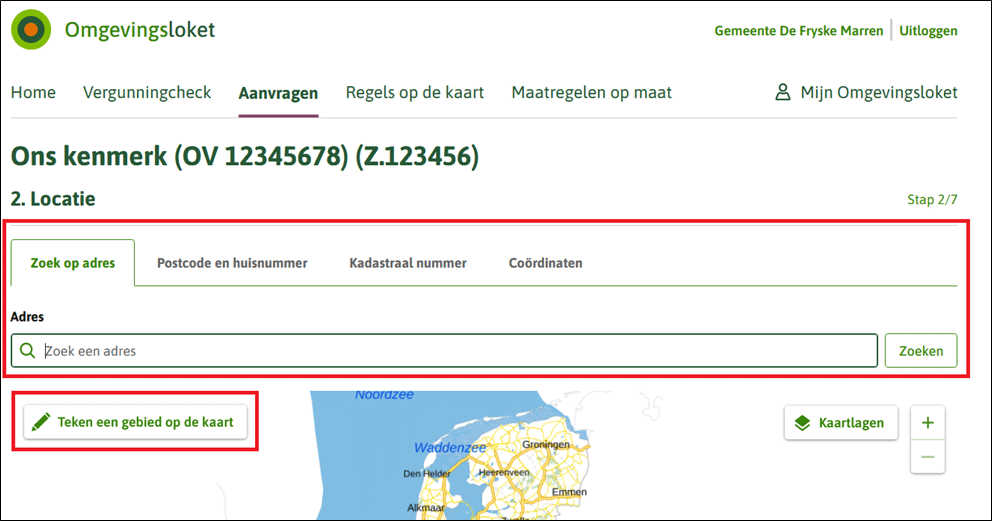992x521 pixels.
Task: Click Emmen on the map
Action: 569,492
